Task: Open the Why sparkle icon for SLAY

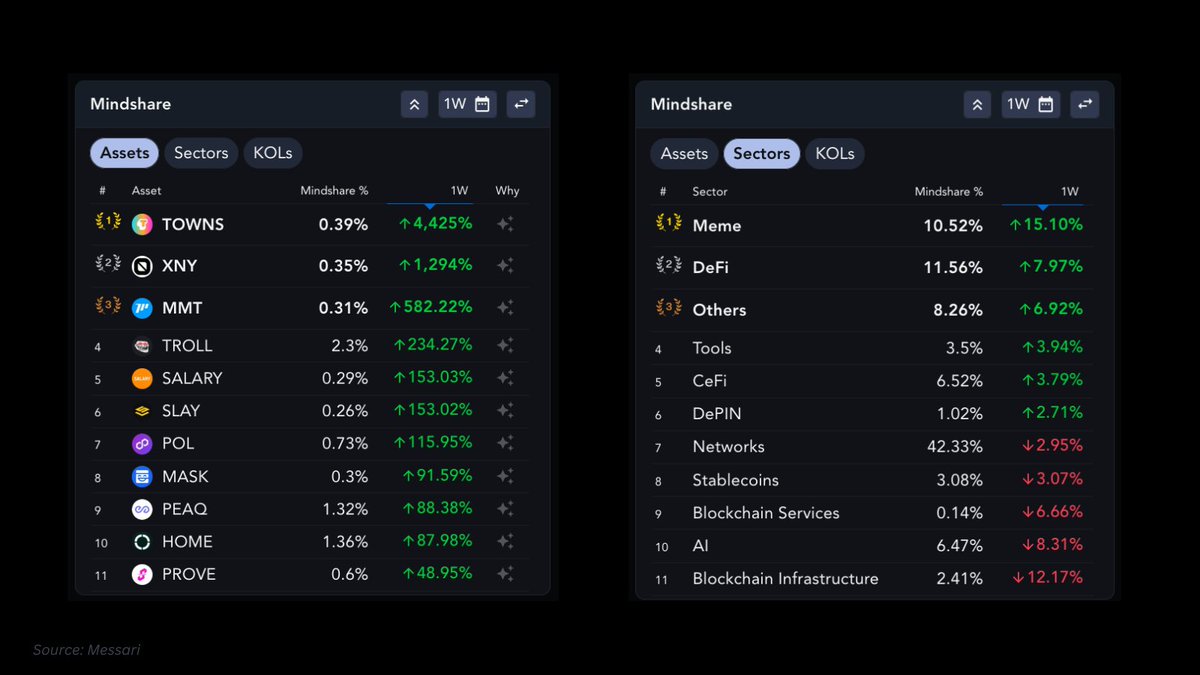Action: [506, 411]
